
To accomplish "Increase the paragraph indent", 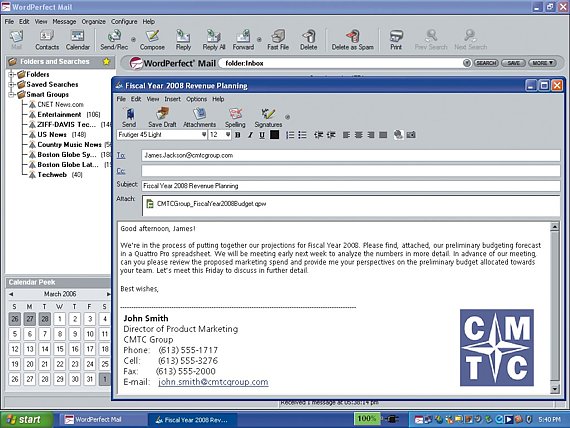I will [331, 135].
